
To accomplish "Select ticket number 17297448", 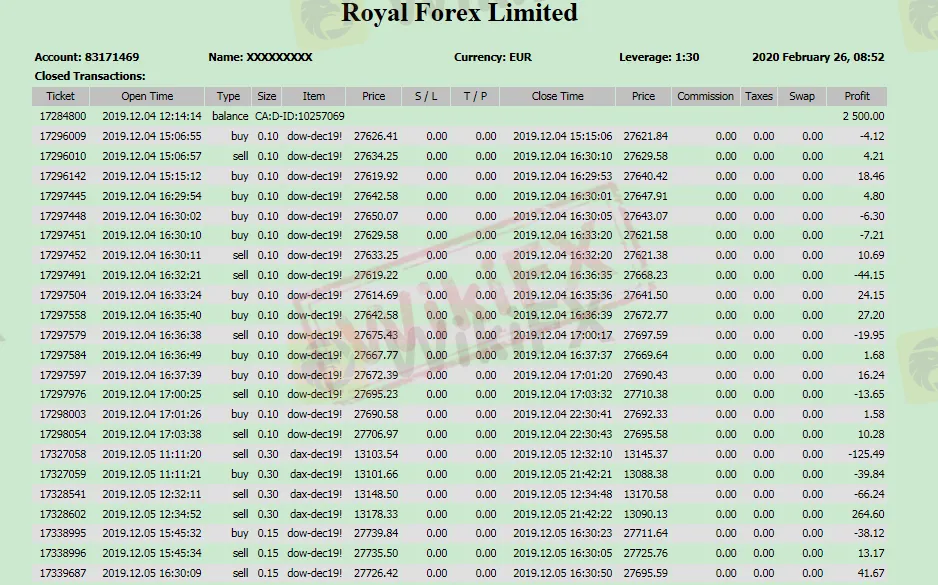I will point(63,216).
